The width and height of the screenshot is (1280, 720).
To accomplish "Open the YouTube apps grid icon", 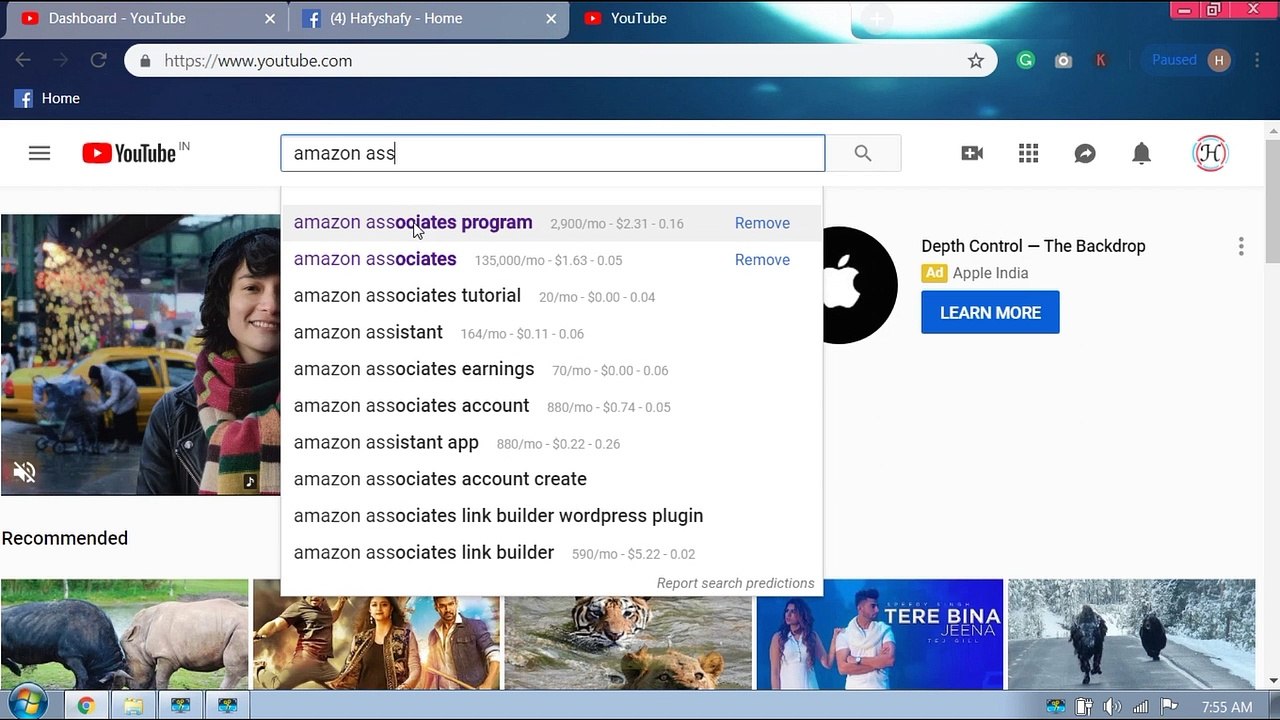I will click(1028, 153).
